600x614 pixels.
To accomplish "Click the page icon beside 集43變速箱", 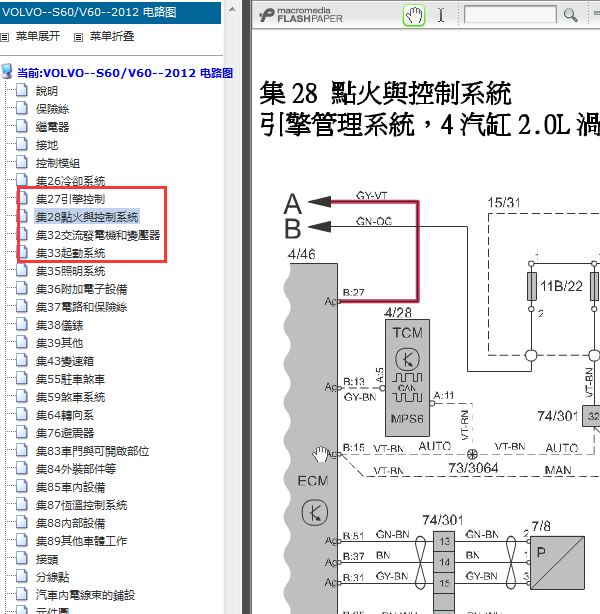I will (x=22, y=360).
